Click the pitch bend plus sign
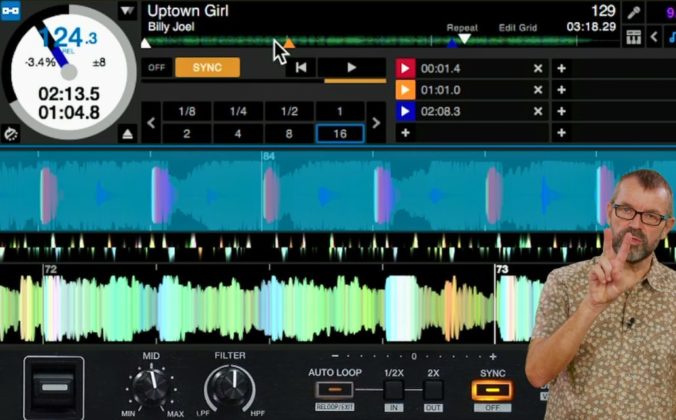Viewport: 676px width, 420px height. [493, 356]
